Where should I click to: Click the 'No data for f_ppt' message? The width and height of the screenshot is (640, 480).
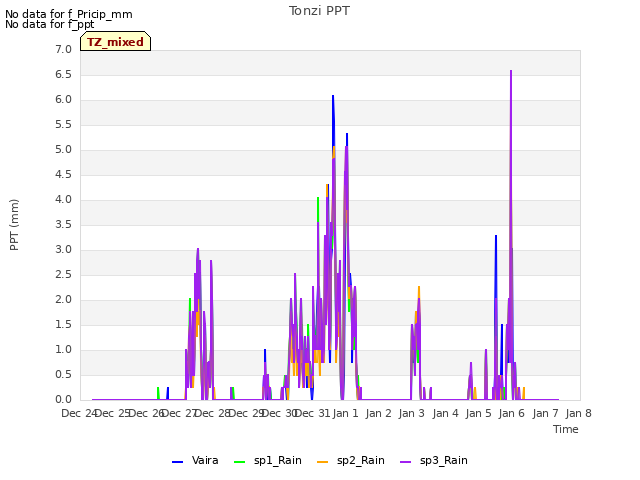pos(49,24)
